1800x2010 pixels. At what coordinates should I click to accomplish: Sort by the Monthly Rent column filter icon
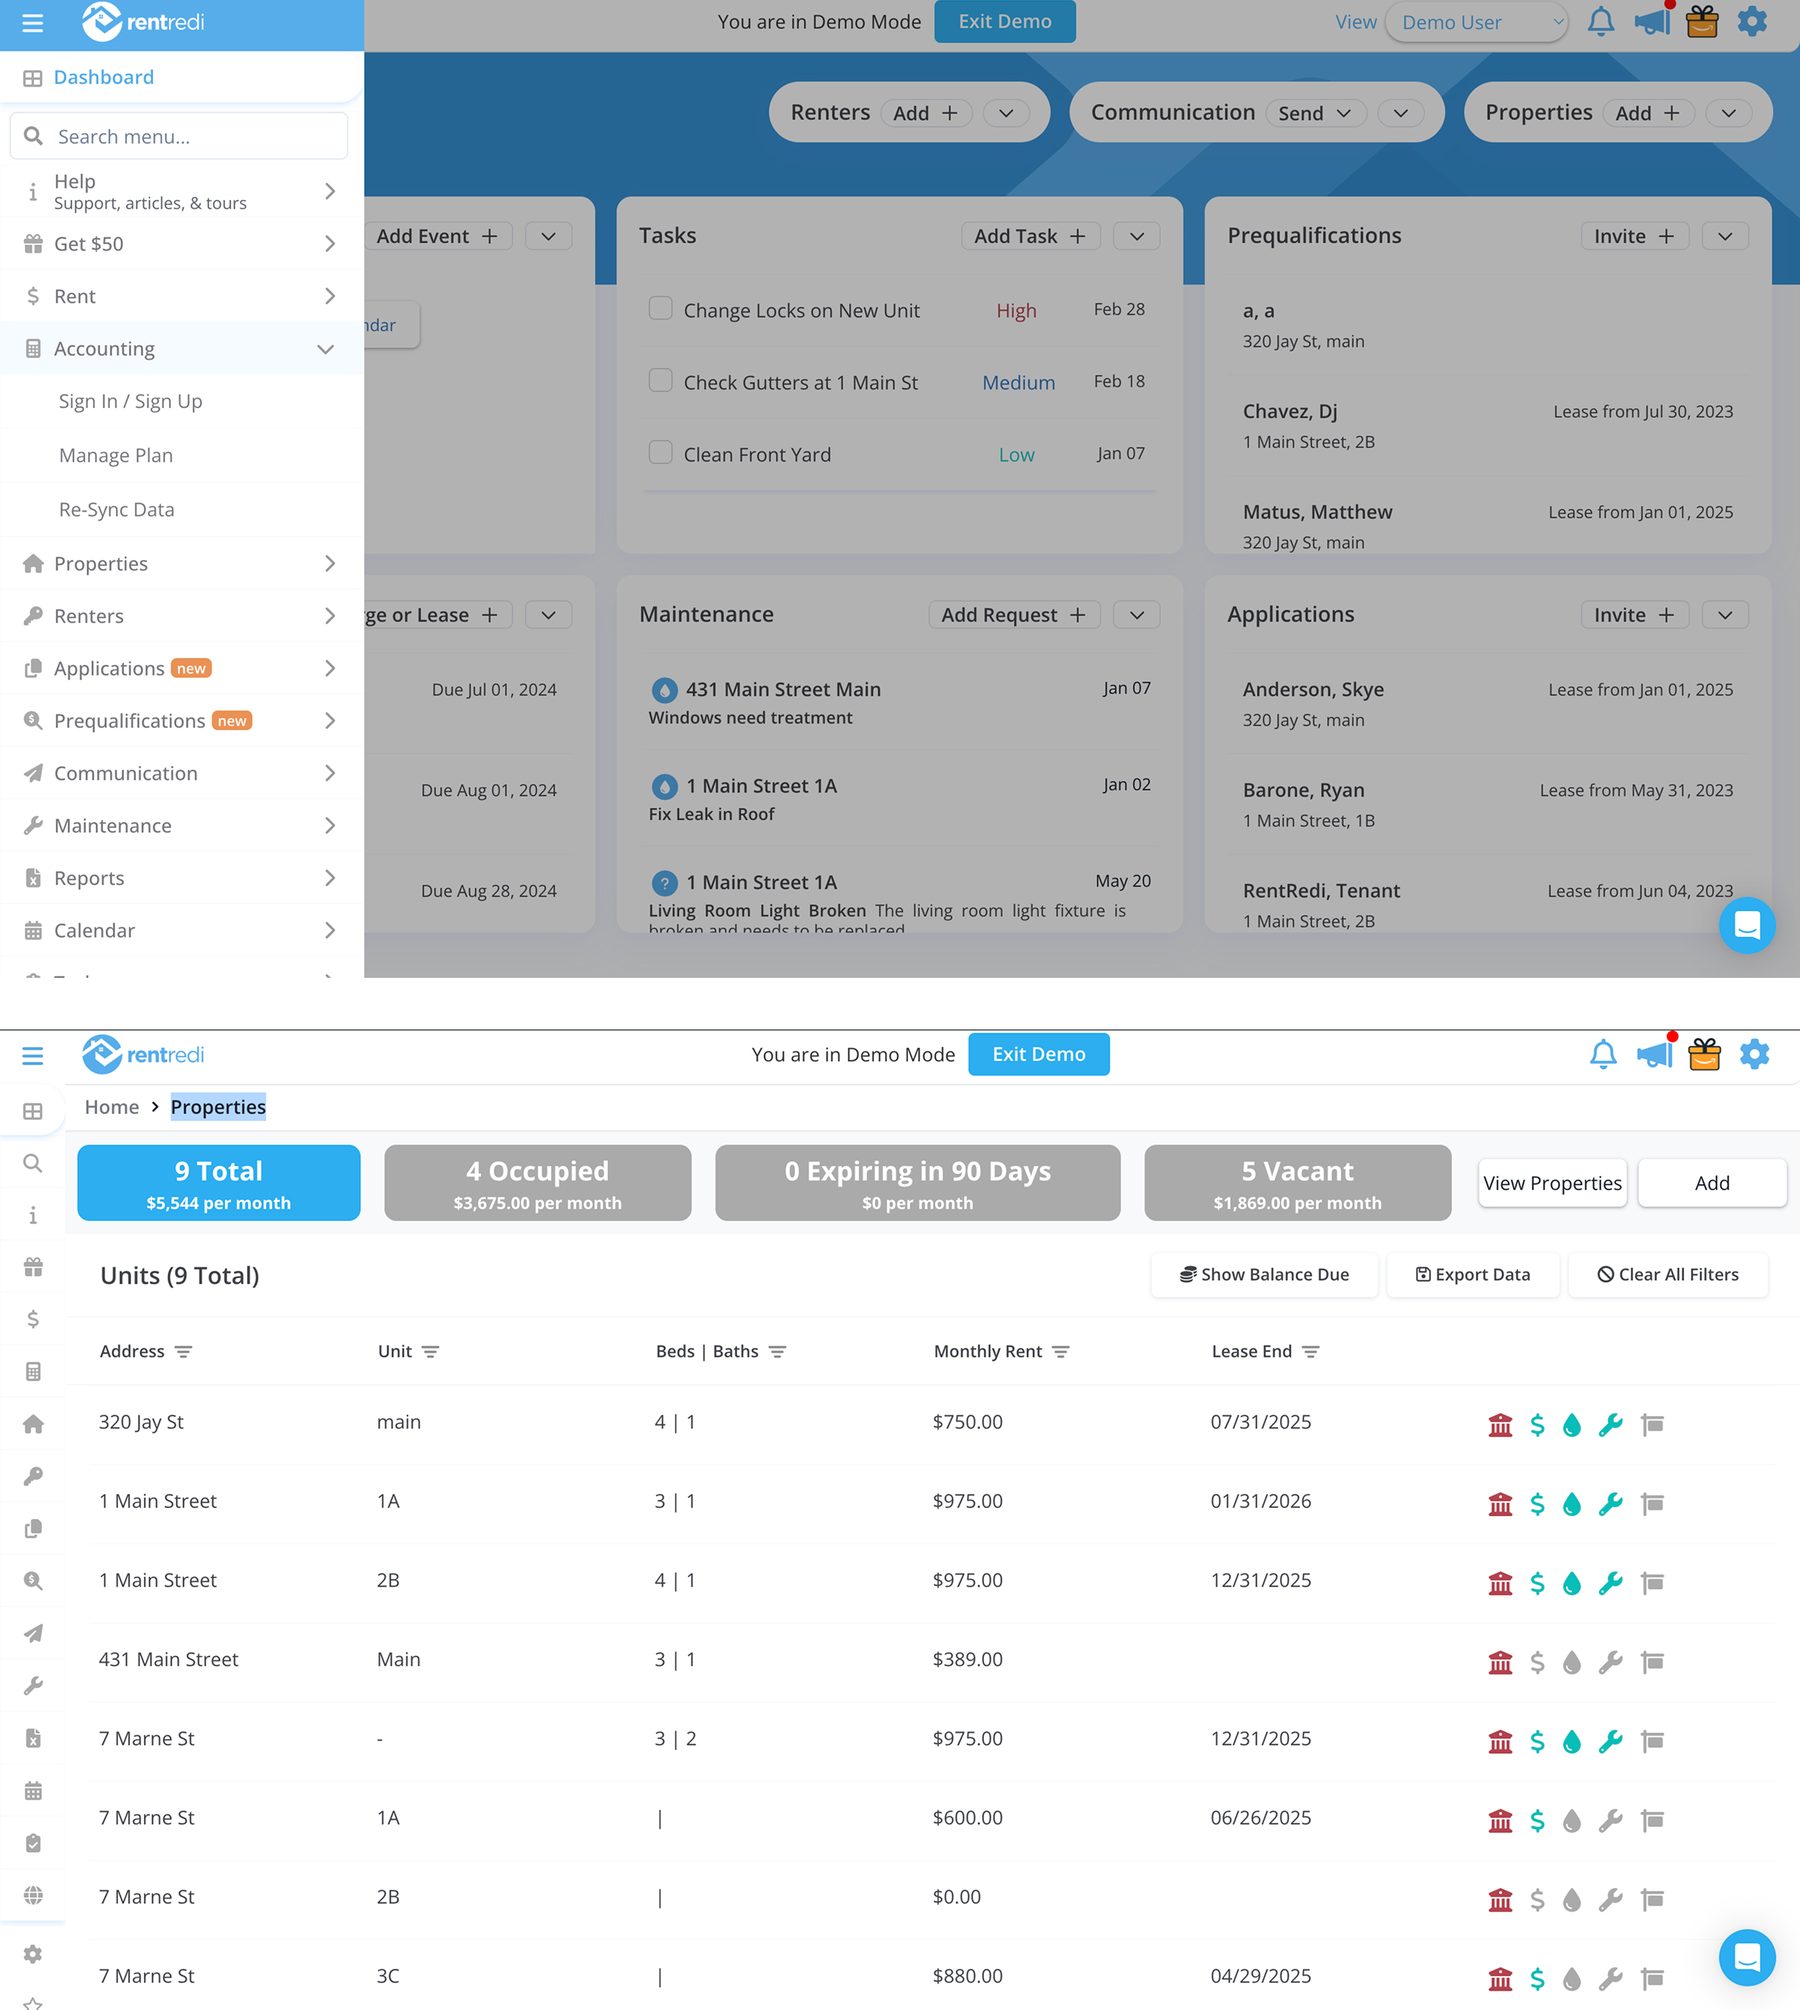(1061, 1352)
